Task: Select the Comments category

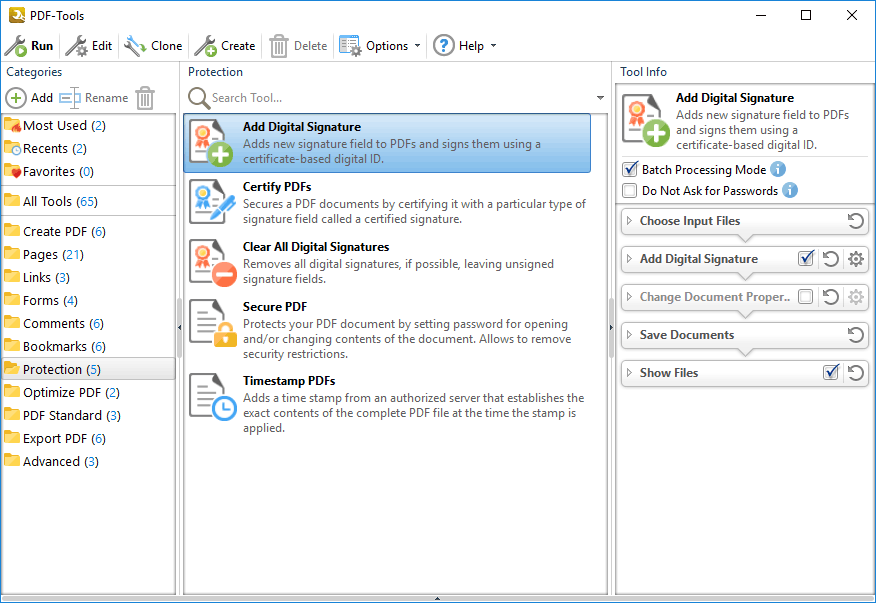Action: (88, 323)
